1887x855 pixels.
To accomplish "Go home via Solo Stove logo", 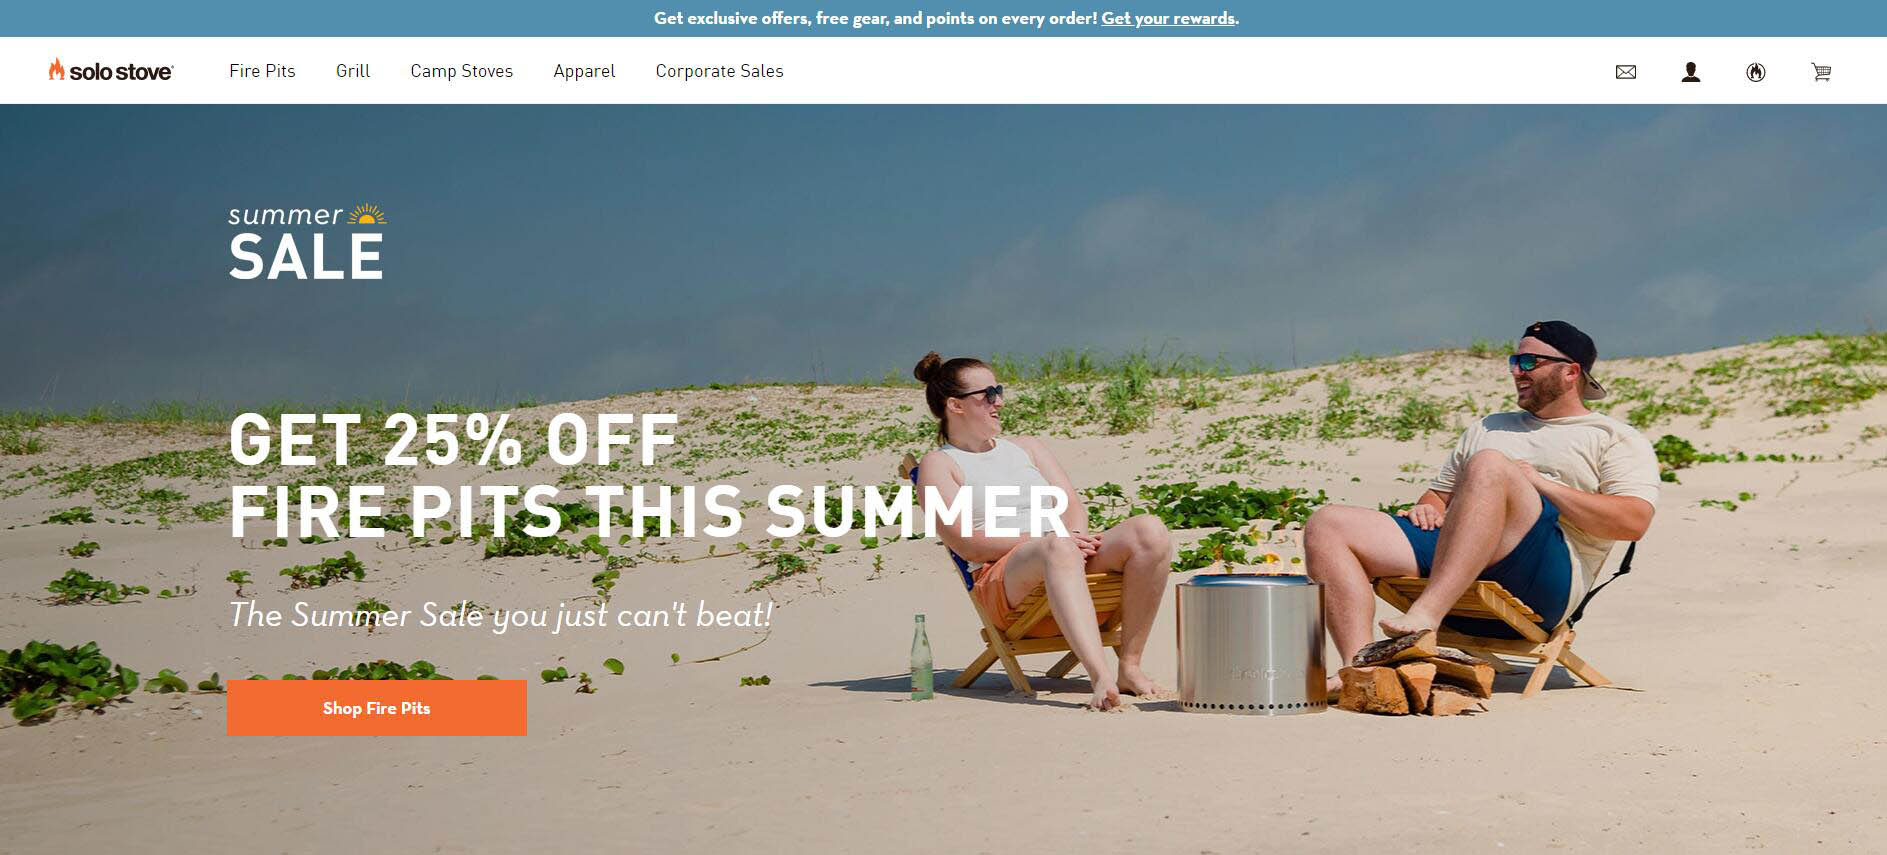I will pos(111,70).
